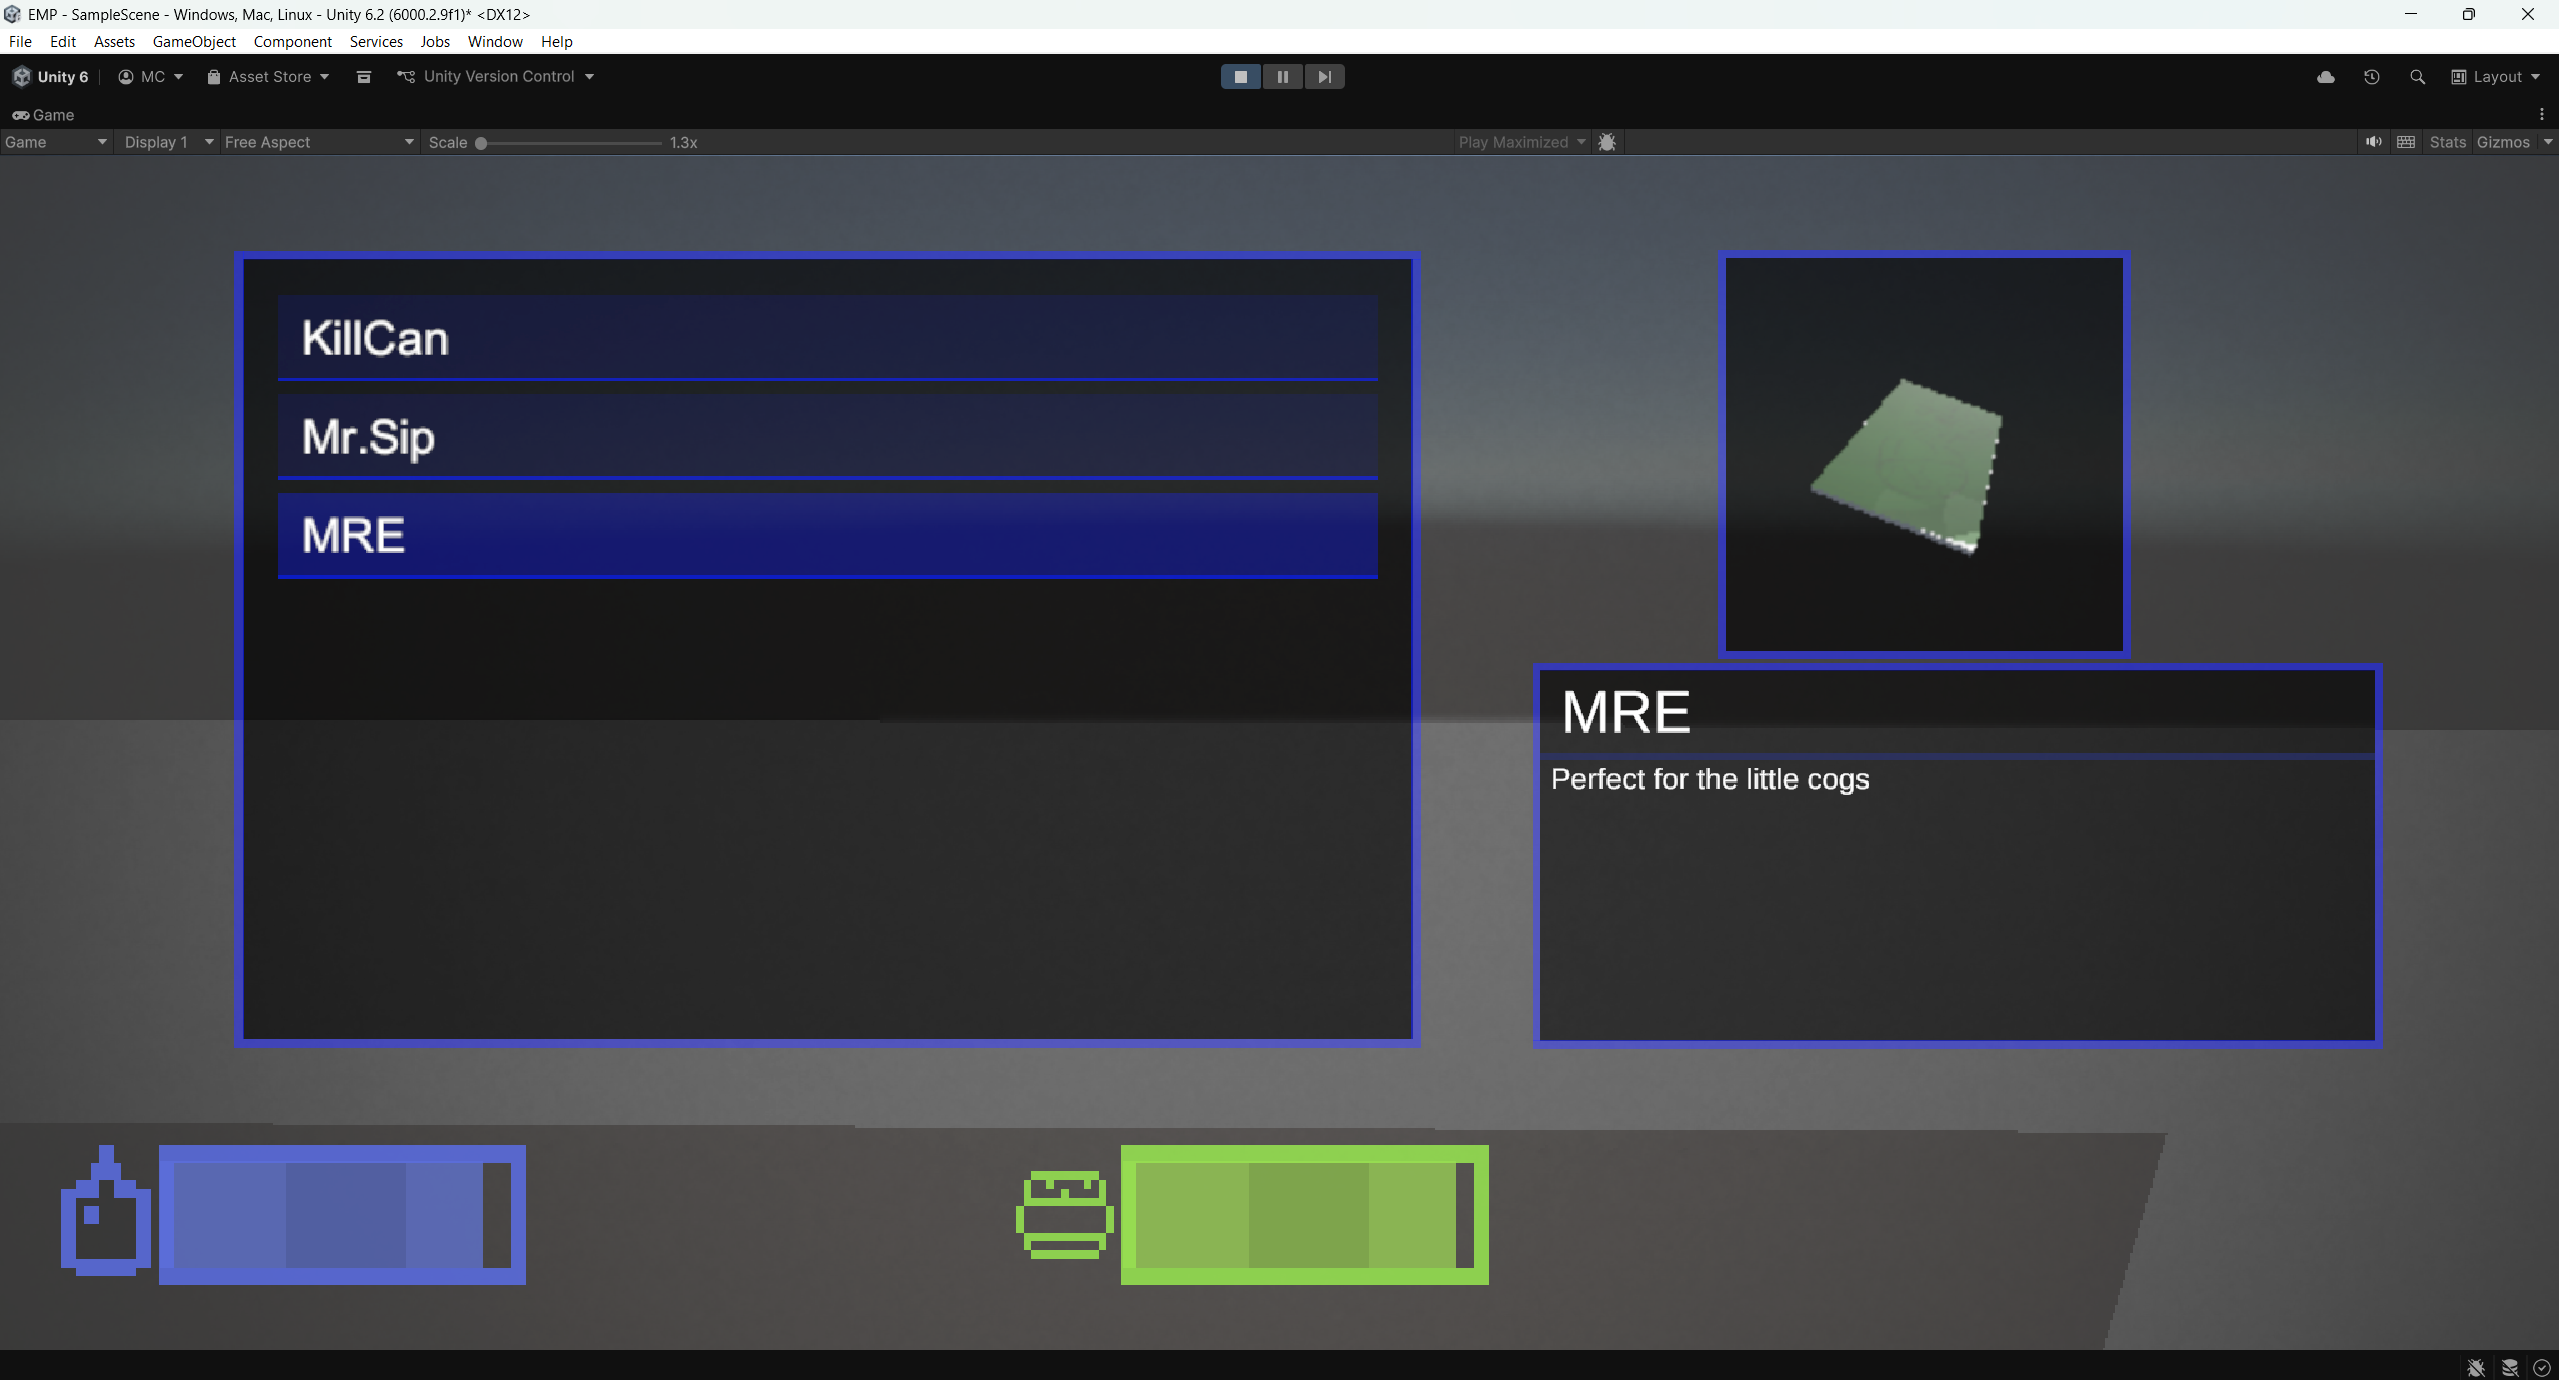
Task: Open the GameObject menu
Action: point(194,41)
